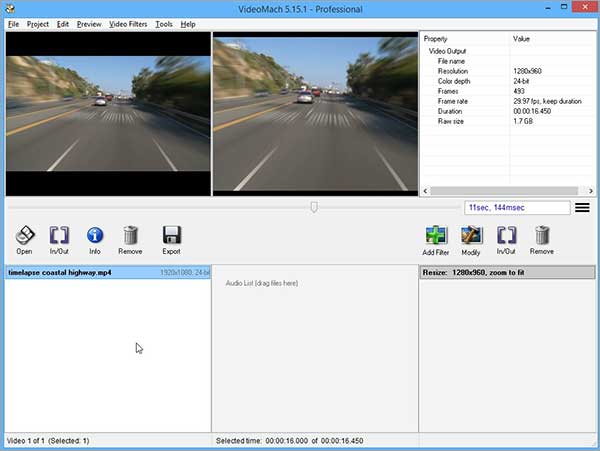Set In/Out for the filter list
The height and width of the screenshot is (451, 600).
pos(507,236)
